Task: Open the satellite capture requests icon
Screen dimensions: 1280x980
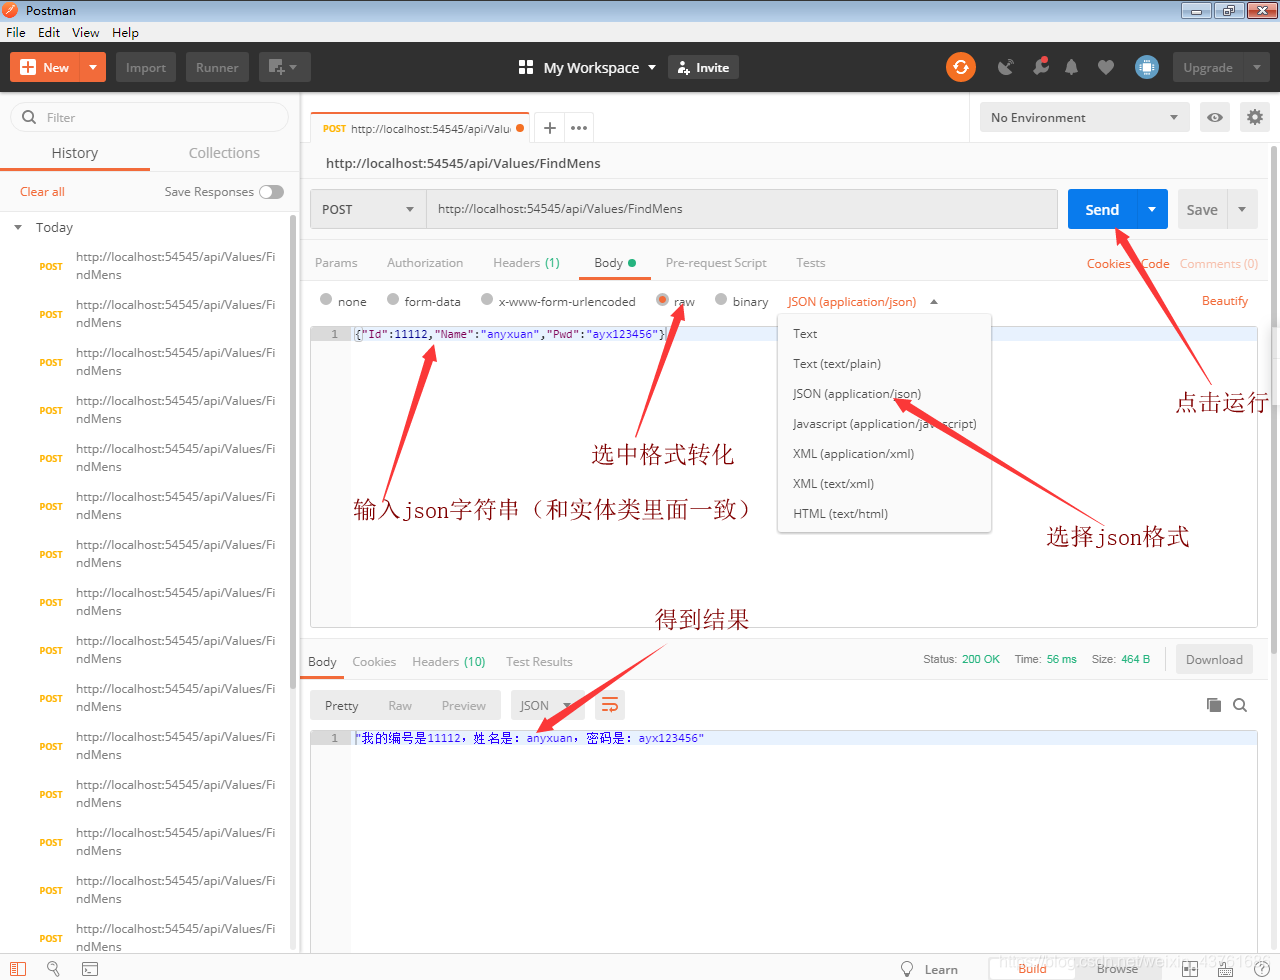Action: coord(1006,67)
